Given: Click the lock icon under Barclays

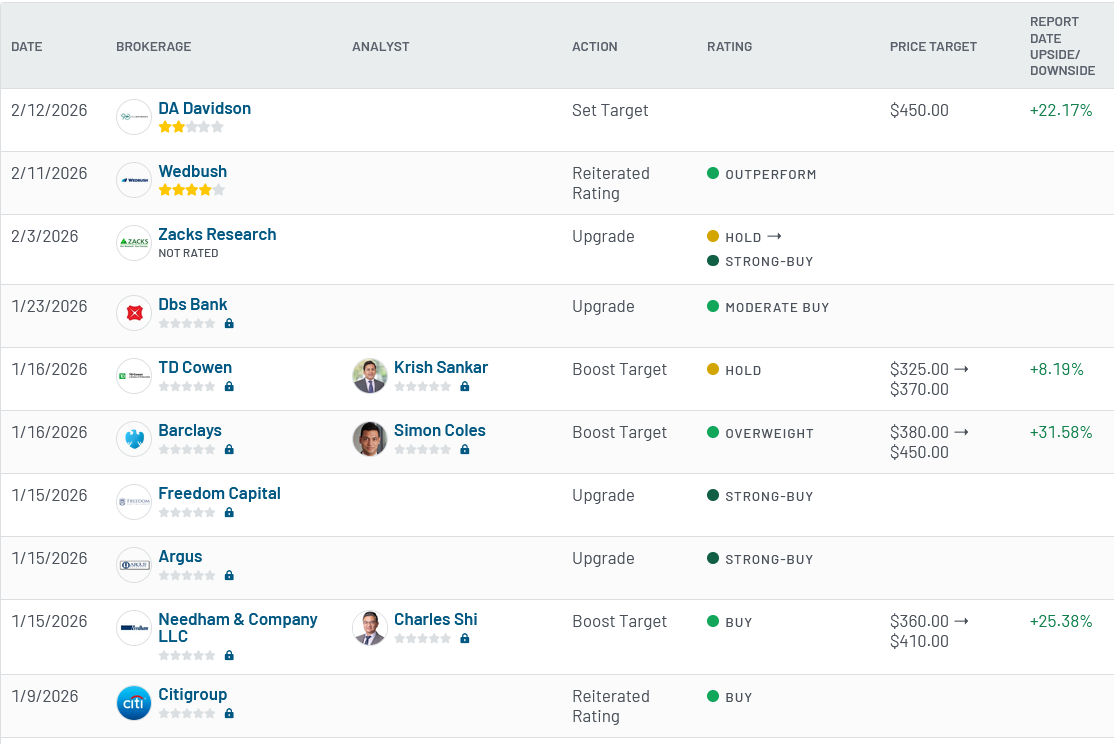Looking at the screenshot, I should (229, 449).
